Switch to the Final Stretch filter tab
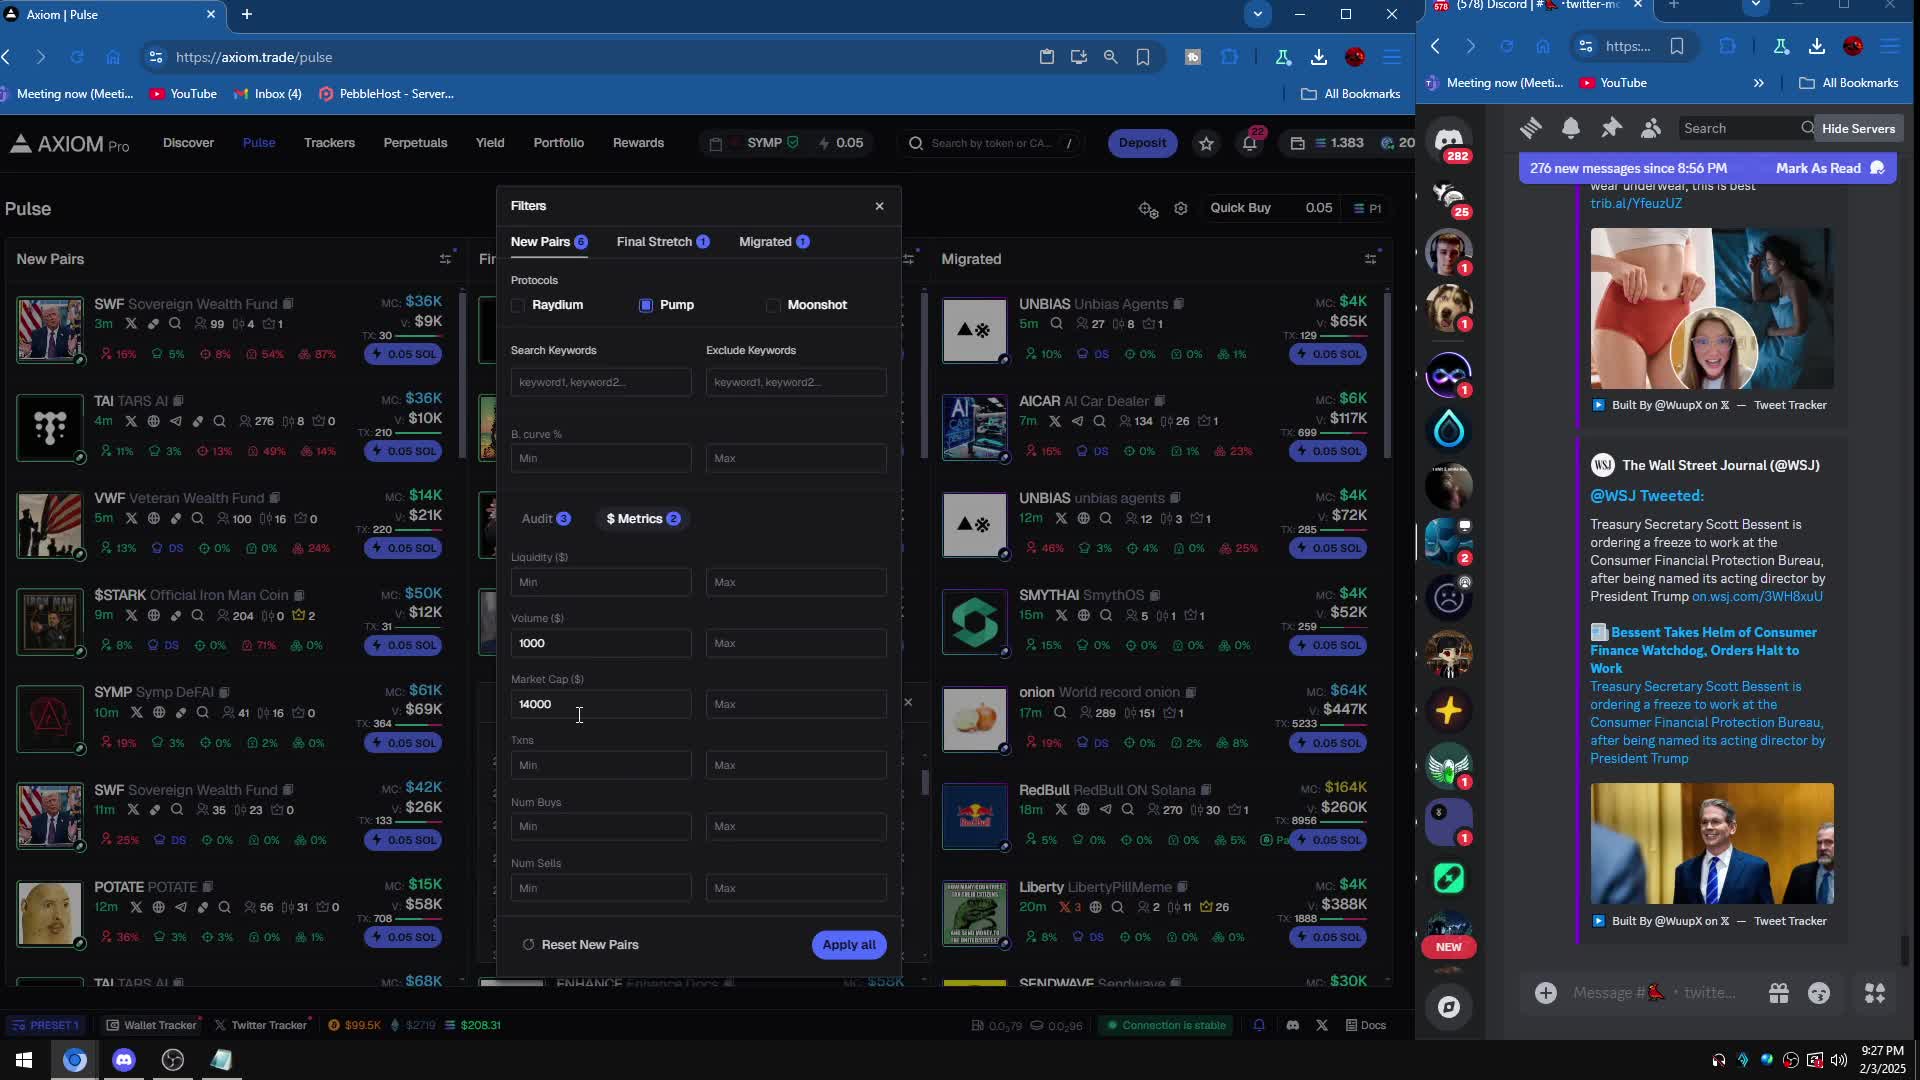Image resolution: width=1920 pixels, height=1080 pixels. pos(663,242)
